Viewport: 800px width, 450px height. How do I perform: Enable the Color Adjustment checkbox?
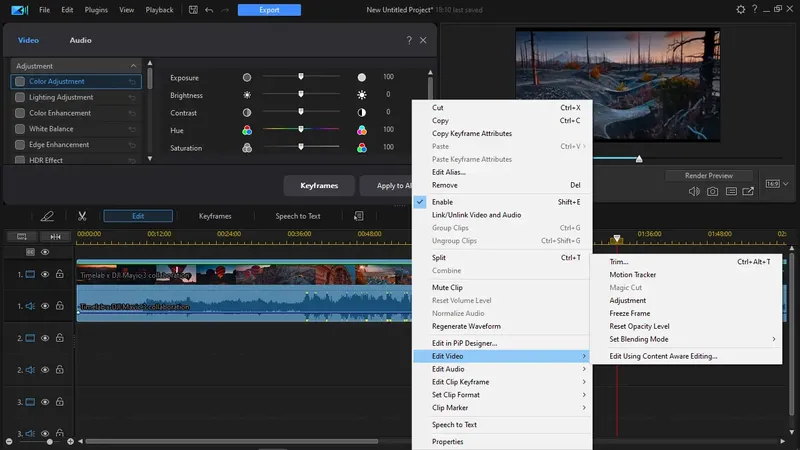pyautogui.click(x=20, y=82)
